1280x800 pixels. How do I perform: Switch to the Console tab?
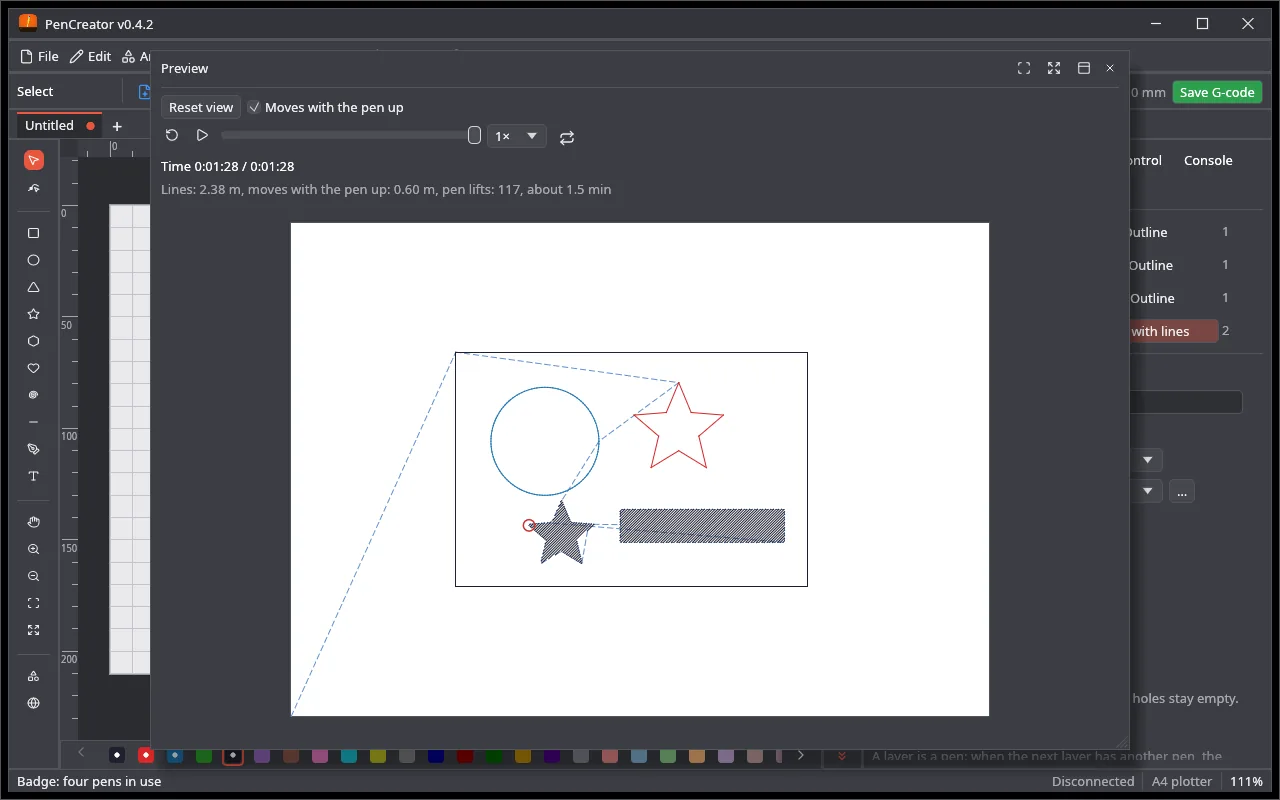[1208, 160]
